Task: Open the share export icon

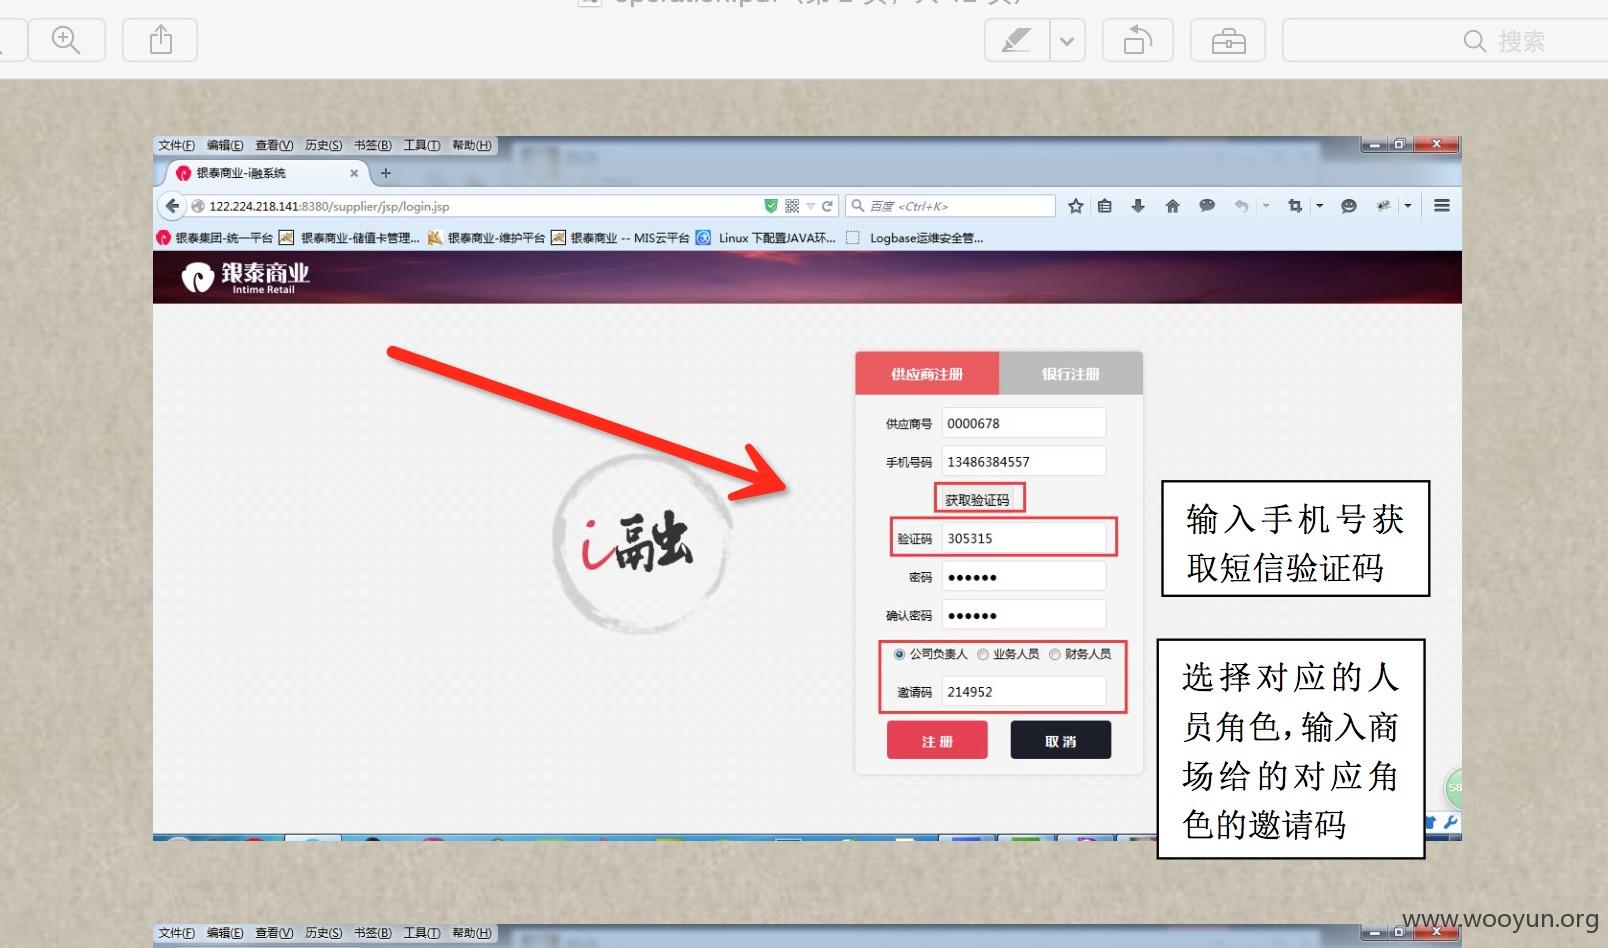Action: point(160,41)
